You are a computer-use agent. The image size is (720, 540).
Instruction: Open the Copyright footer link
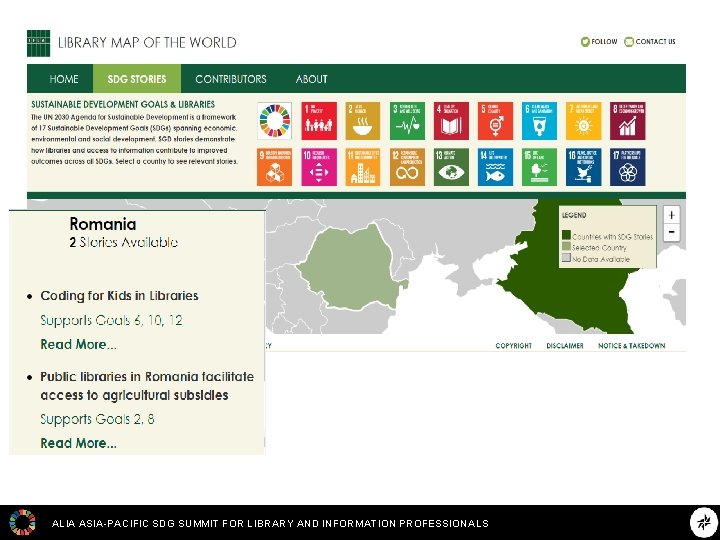[513, 346]
